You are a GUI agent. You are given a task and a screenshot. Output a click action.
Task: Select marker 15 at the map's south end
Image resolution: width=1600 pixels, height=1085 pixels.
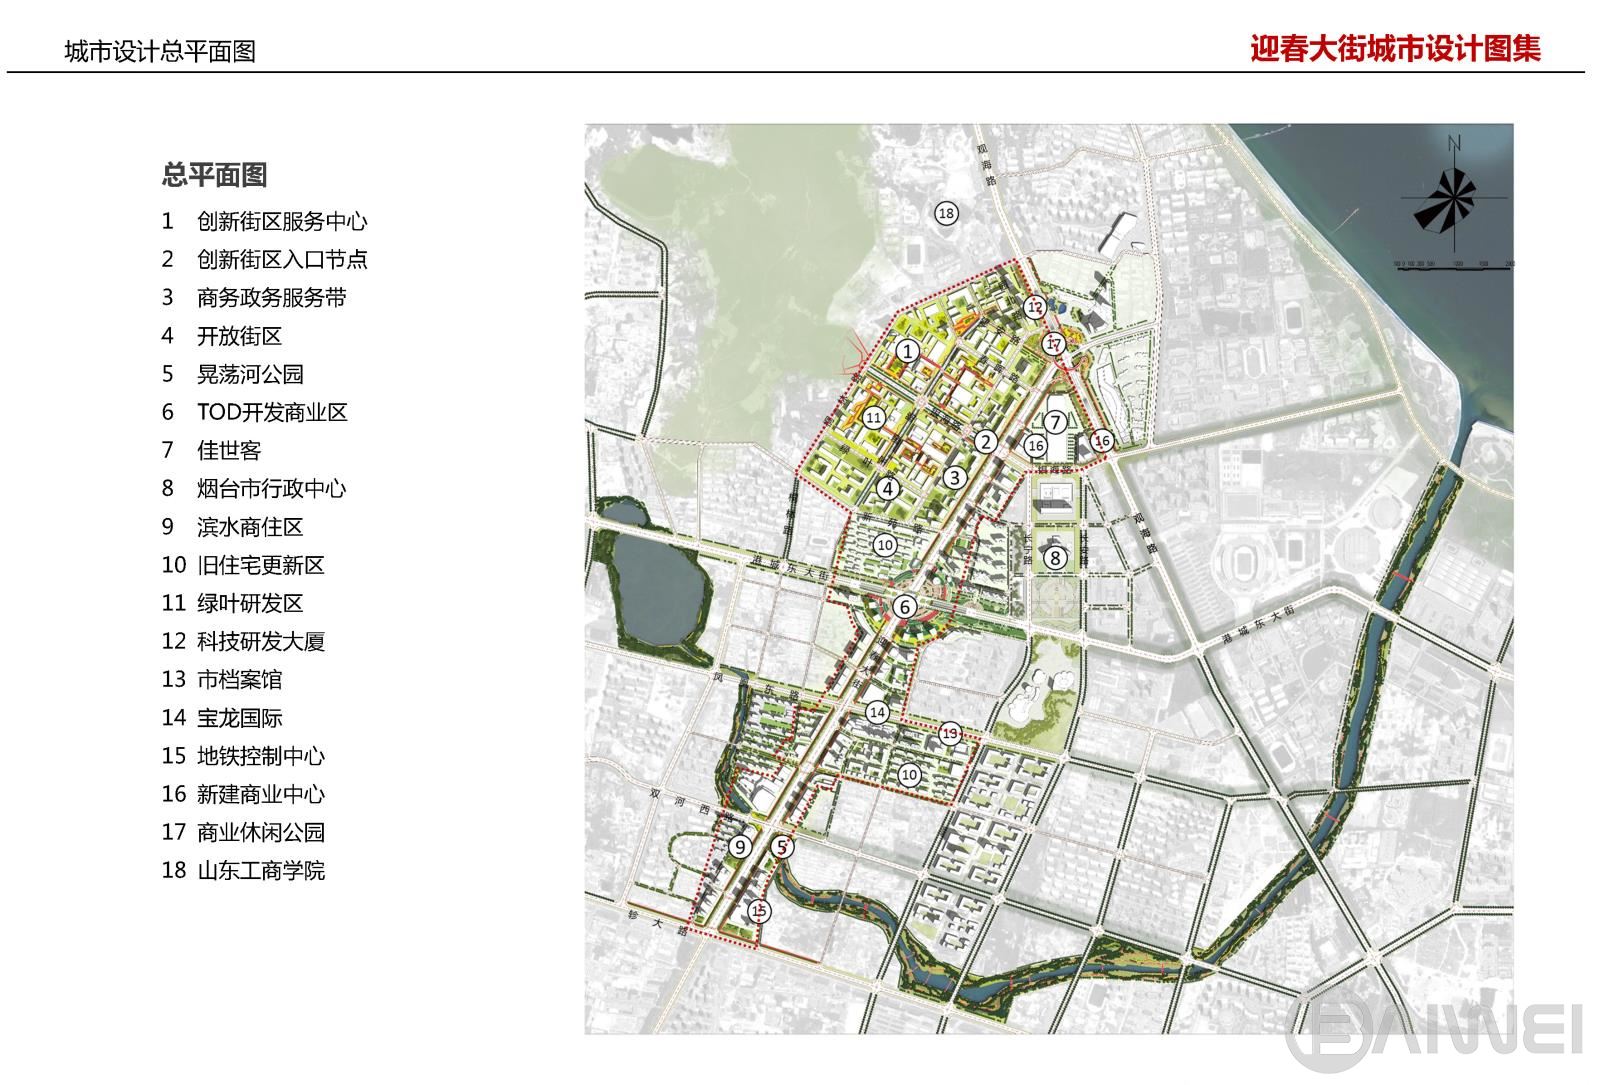tap(759, 910)
